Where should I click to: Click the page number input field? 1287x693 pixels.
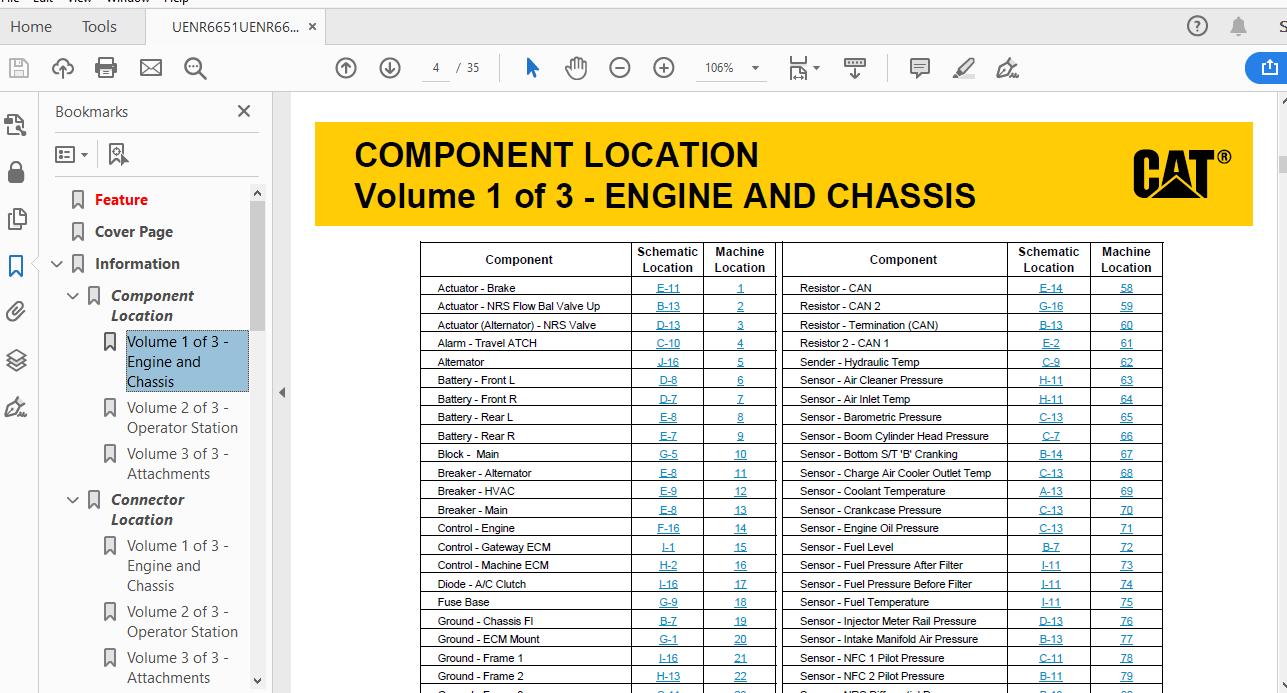click(x=436, y=68)
